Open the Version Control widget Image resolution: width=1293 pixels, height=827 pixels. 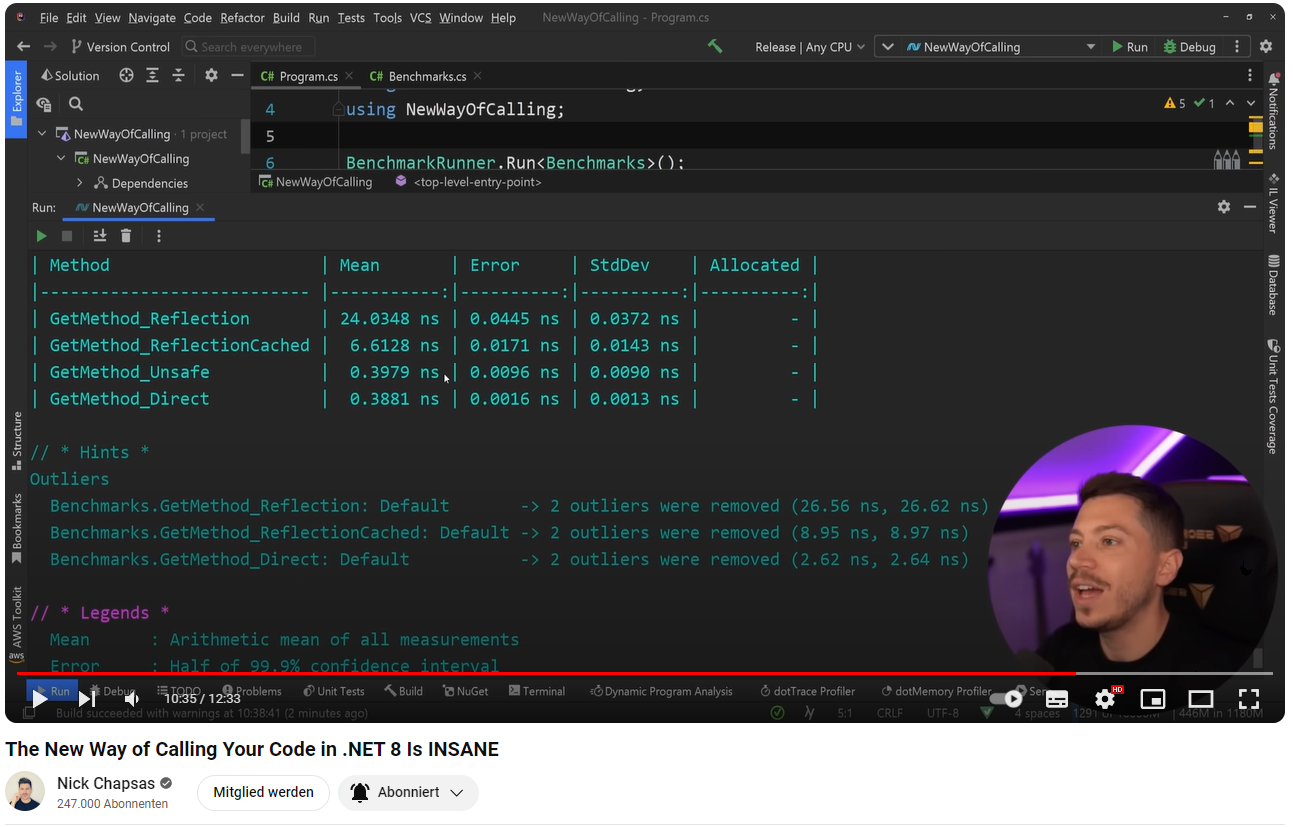click(x=120, y=47)
